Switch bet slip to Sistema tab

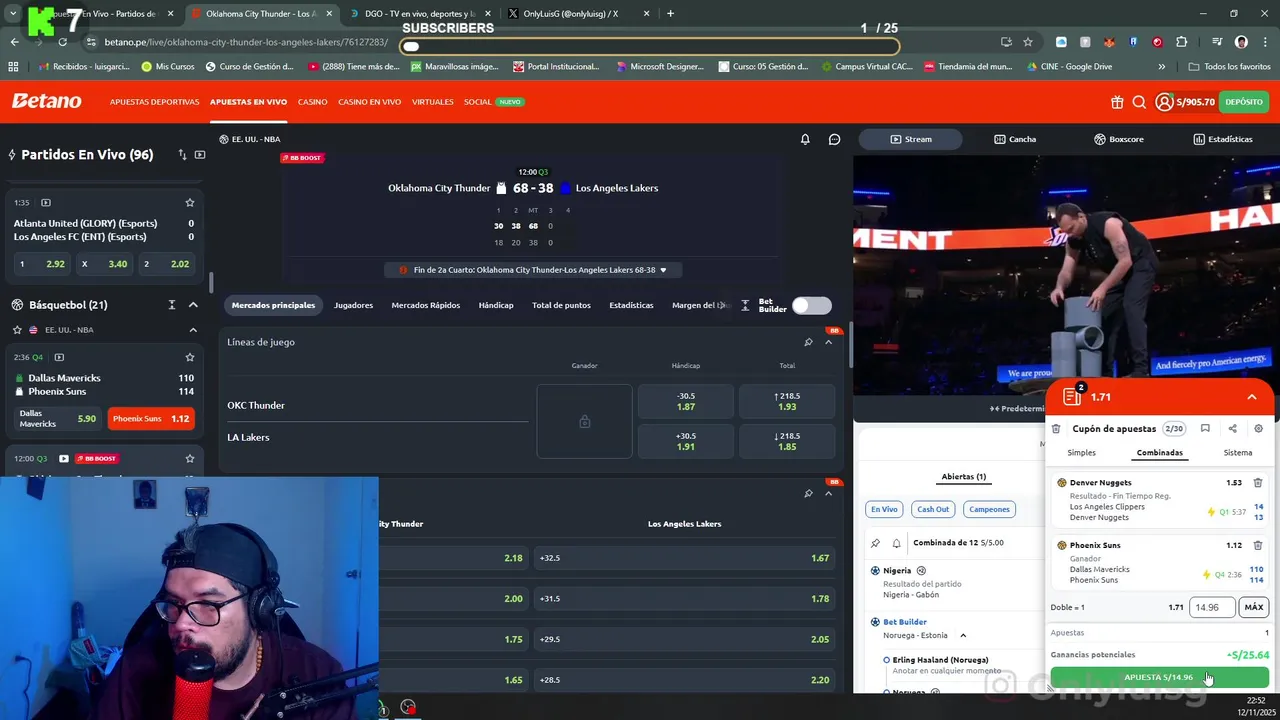click(x=1238, y=453)
